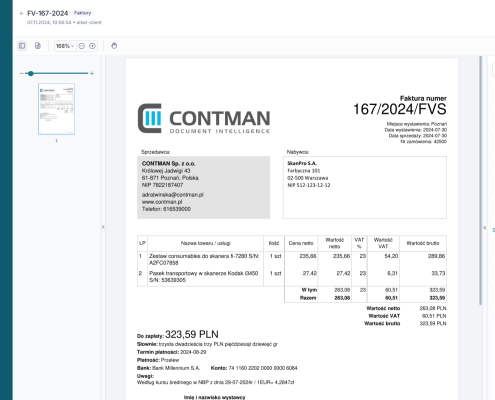The image size is (495, 400).
Task: Click buyer name SkanPro S.A.
Action: click(302, 163)
